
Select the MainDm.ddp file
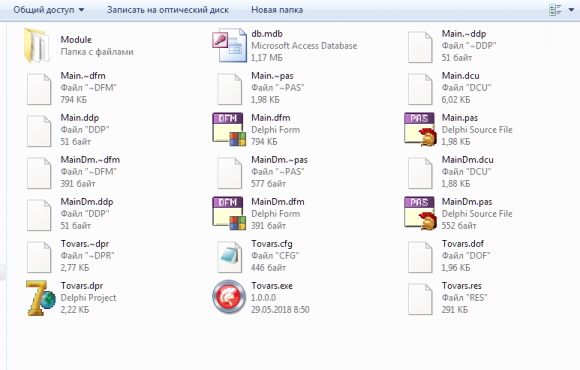[x=70, y=214]
